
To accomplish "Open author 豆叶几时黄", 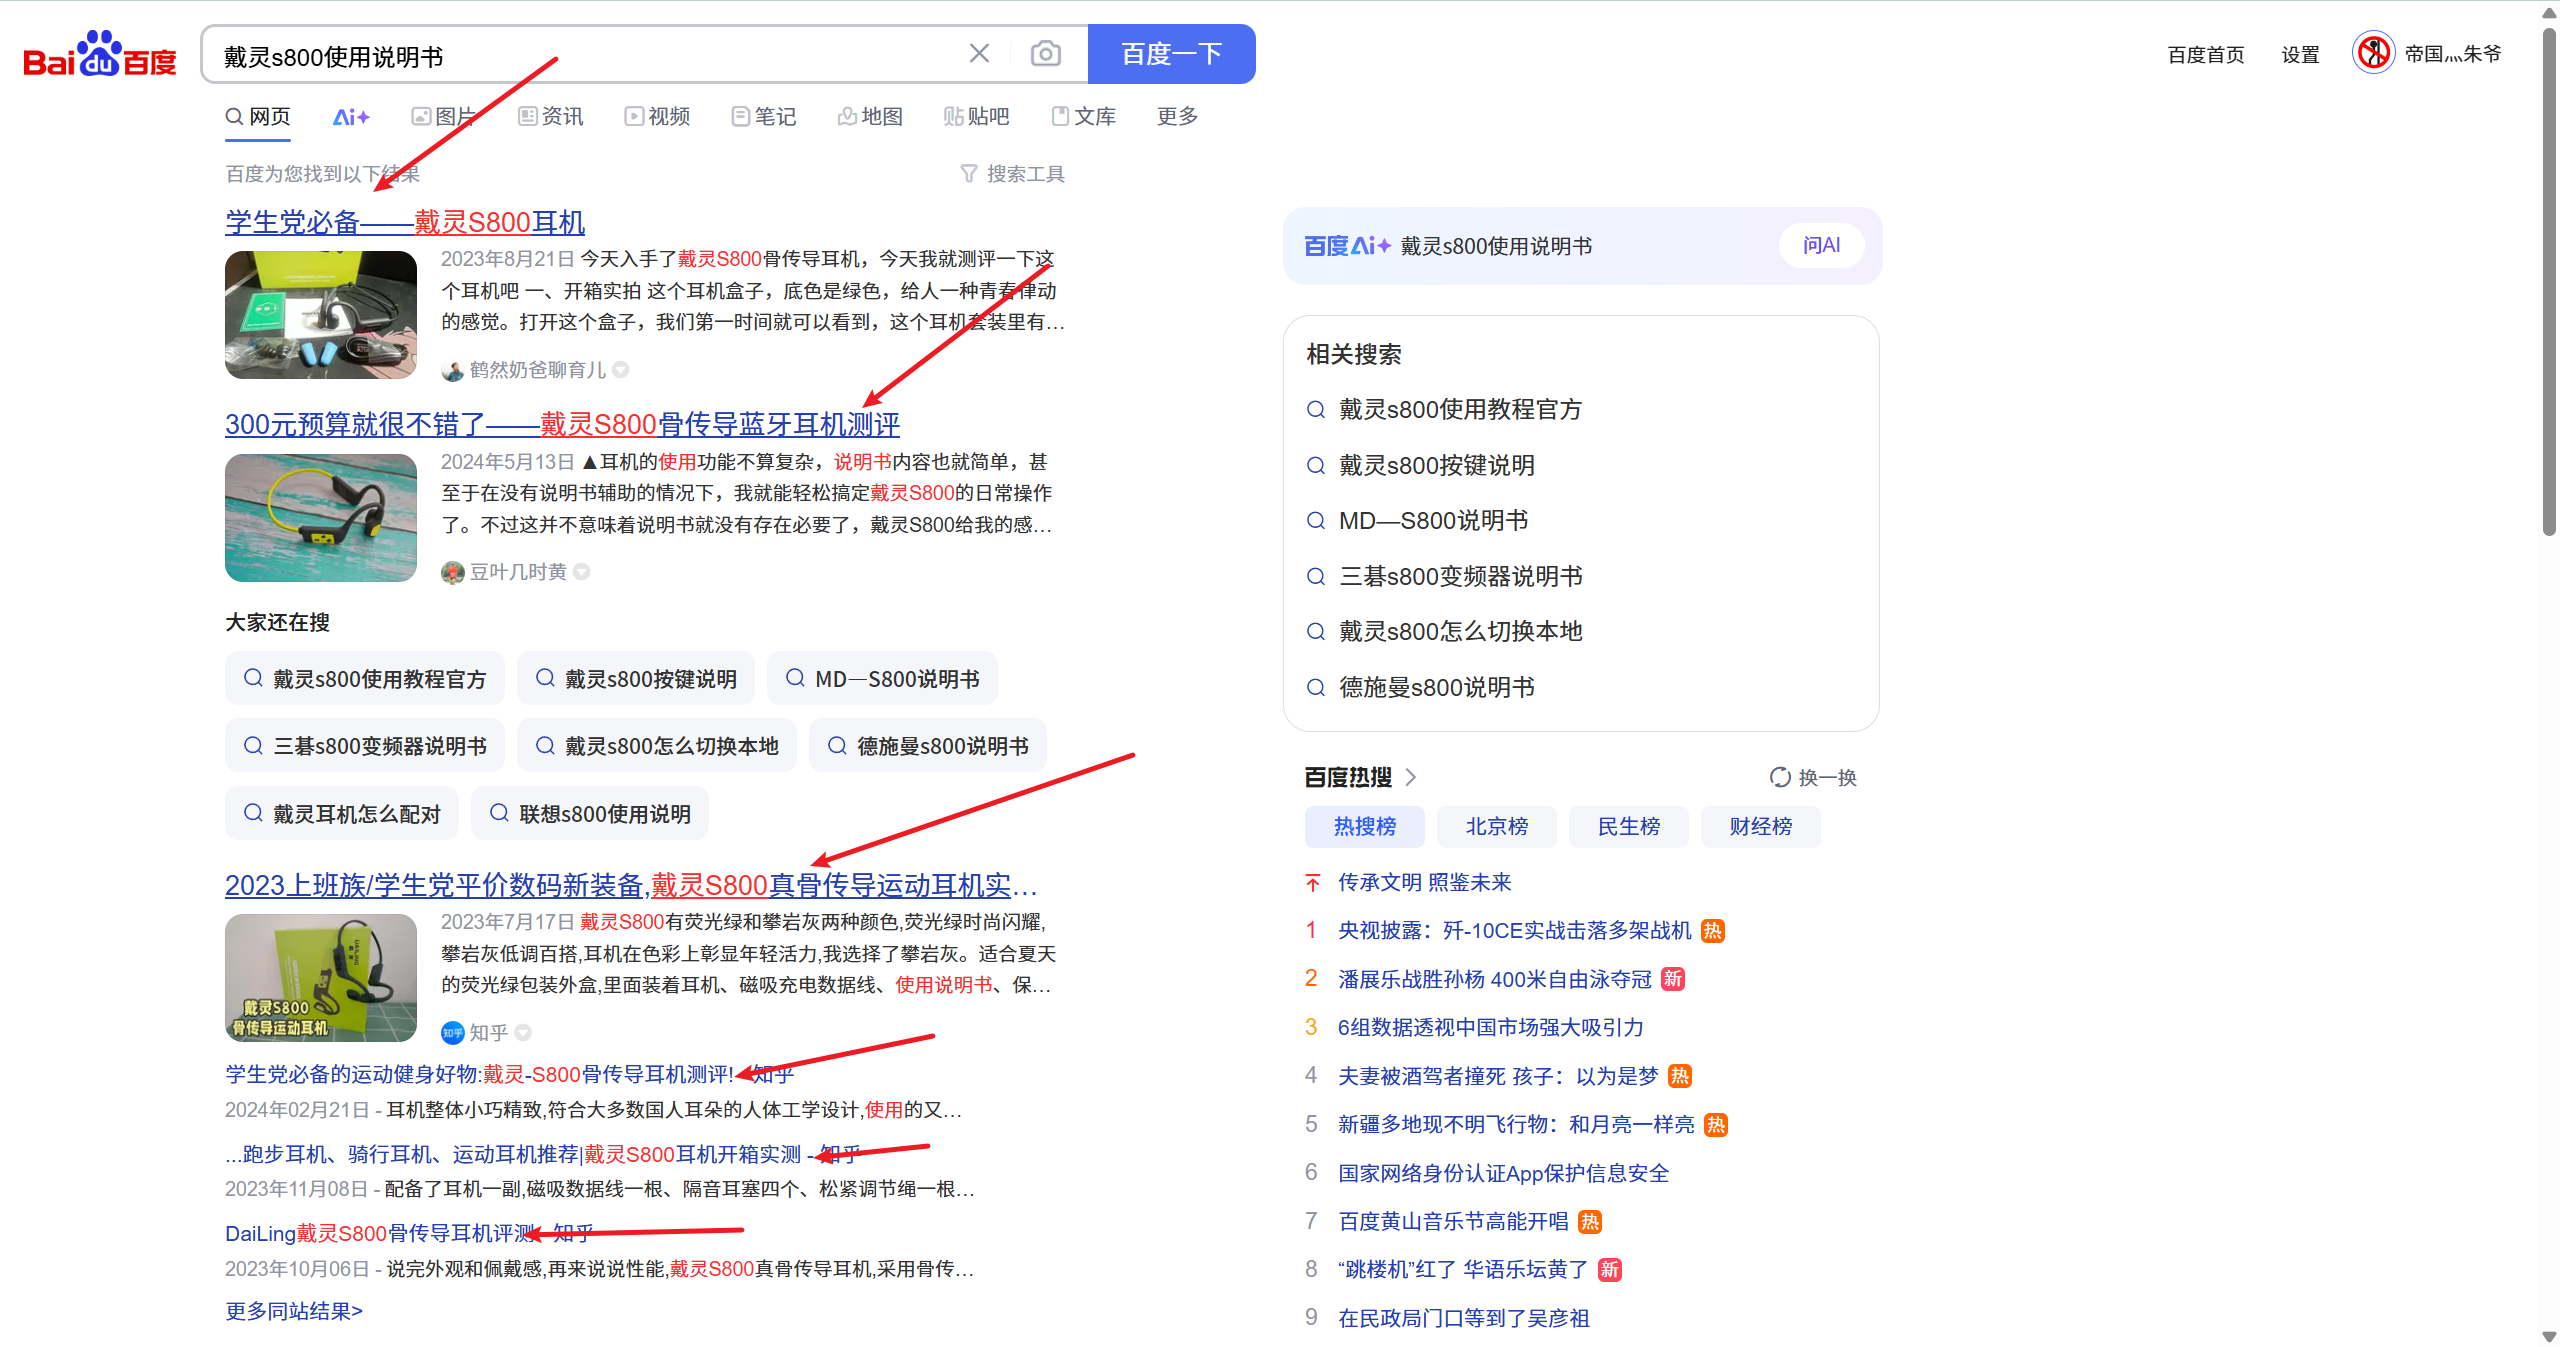I will tap(518, 572).
